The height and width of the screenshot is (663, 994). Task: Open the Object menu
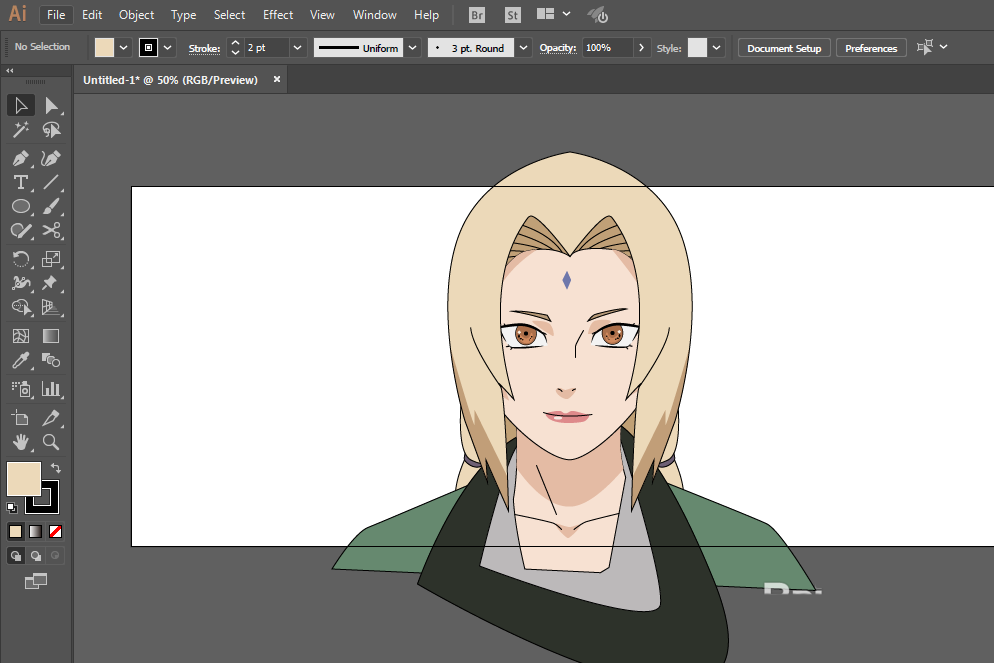(x=136, y=15)
